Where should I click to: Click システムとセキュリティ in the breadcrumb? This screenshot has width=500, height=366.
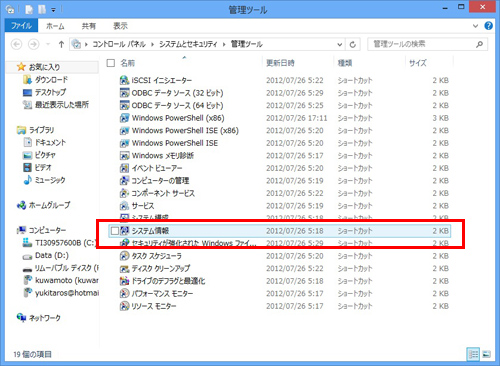(188, 44)
